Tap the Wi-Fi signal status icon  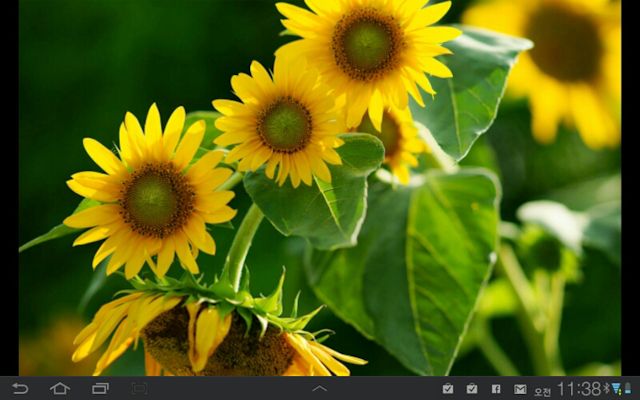(x=616, y=388)
